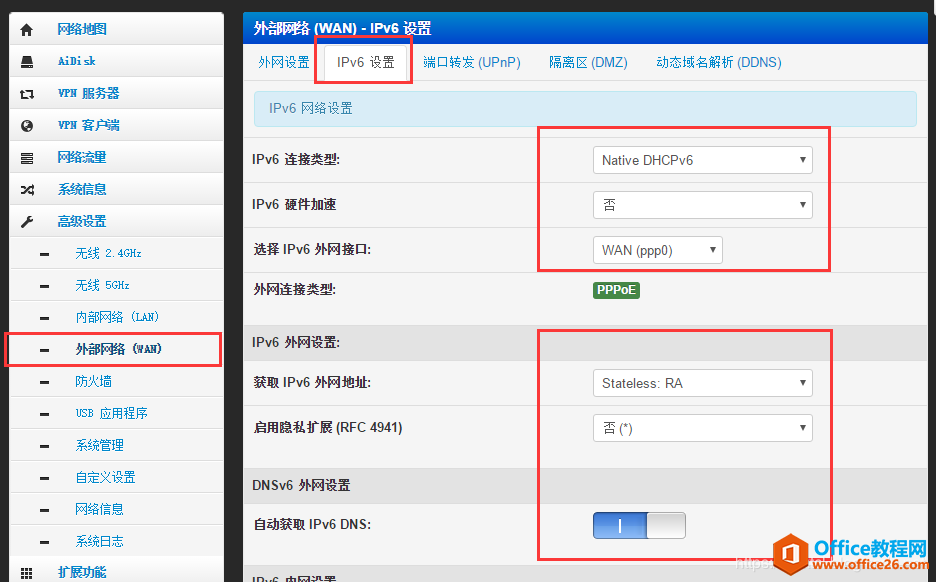
Task: Click the 网络流量 list icon
Action: tap(27, 158)
